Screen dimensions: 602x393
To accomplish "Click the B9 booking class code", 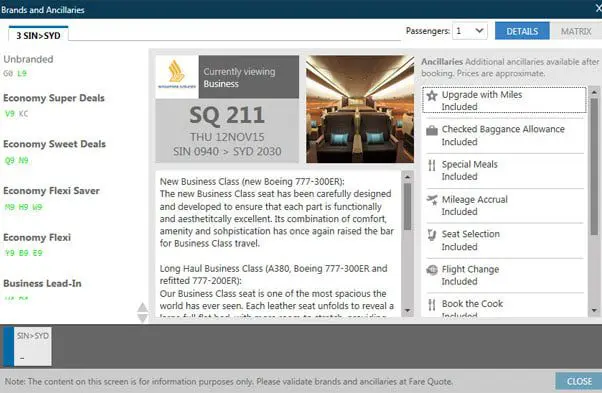I will click(23, 253).
